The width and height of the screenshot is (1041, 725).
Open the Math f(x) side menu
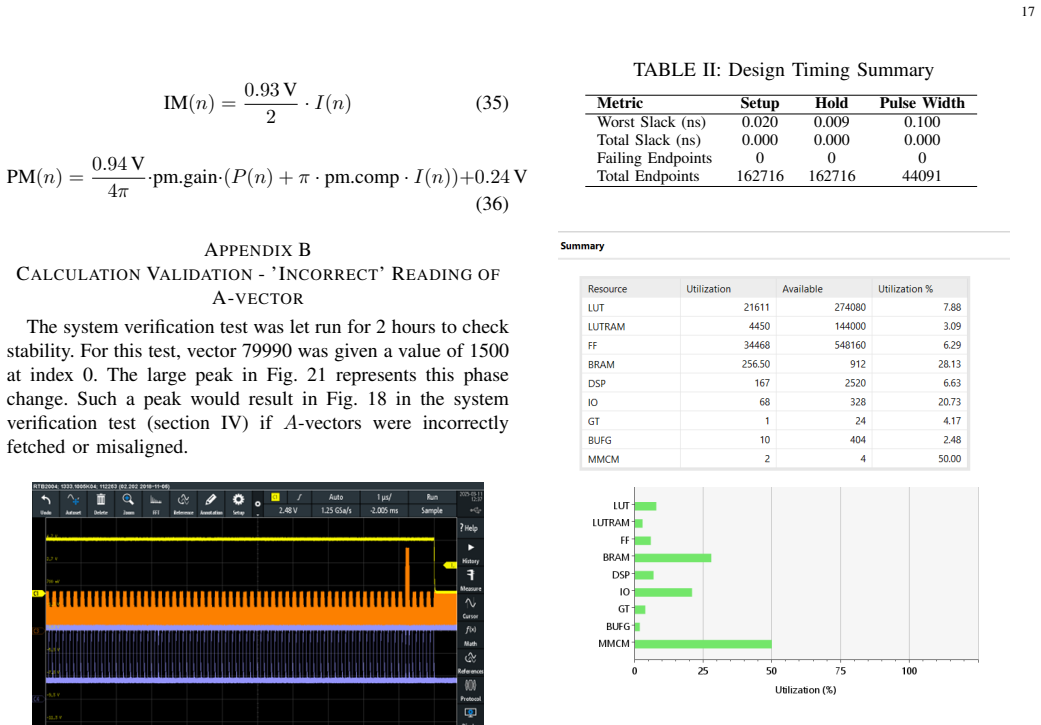(471, 635)
